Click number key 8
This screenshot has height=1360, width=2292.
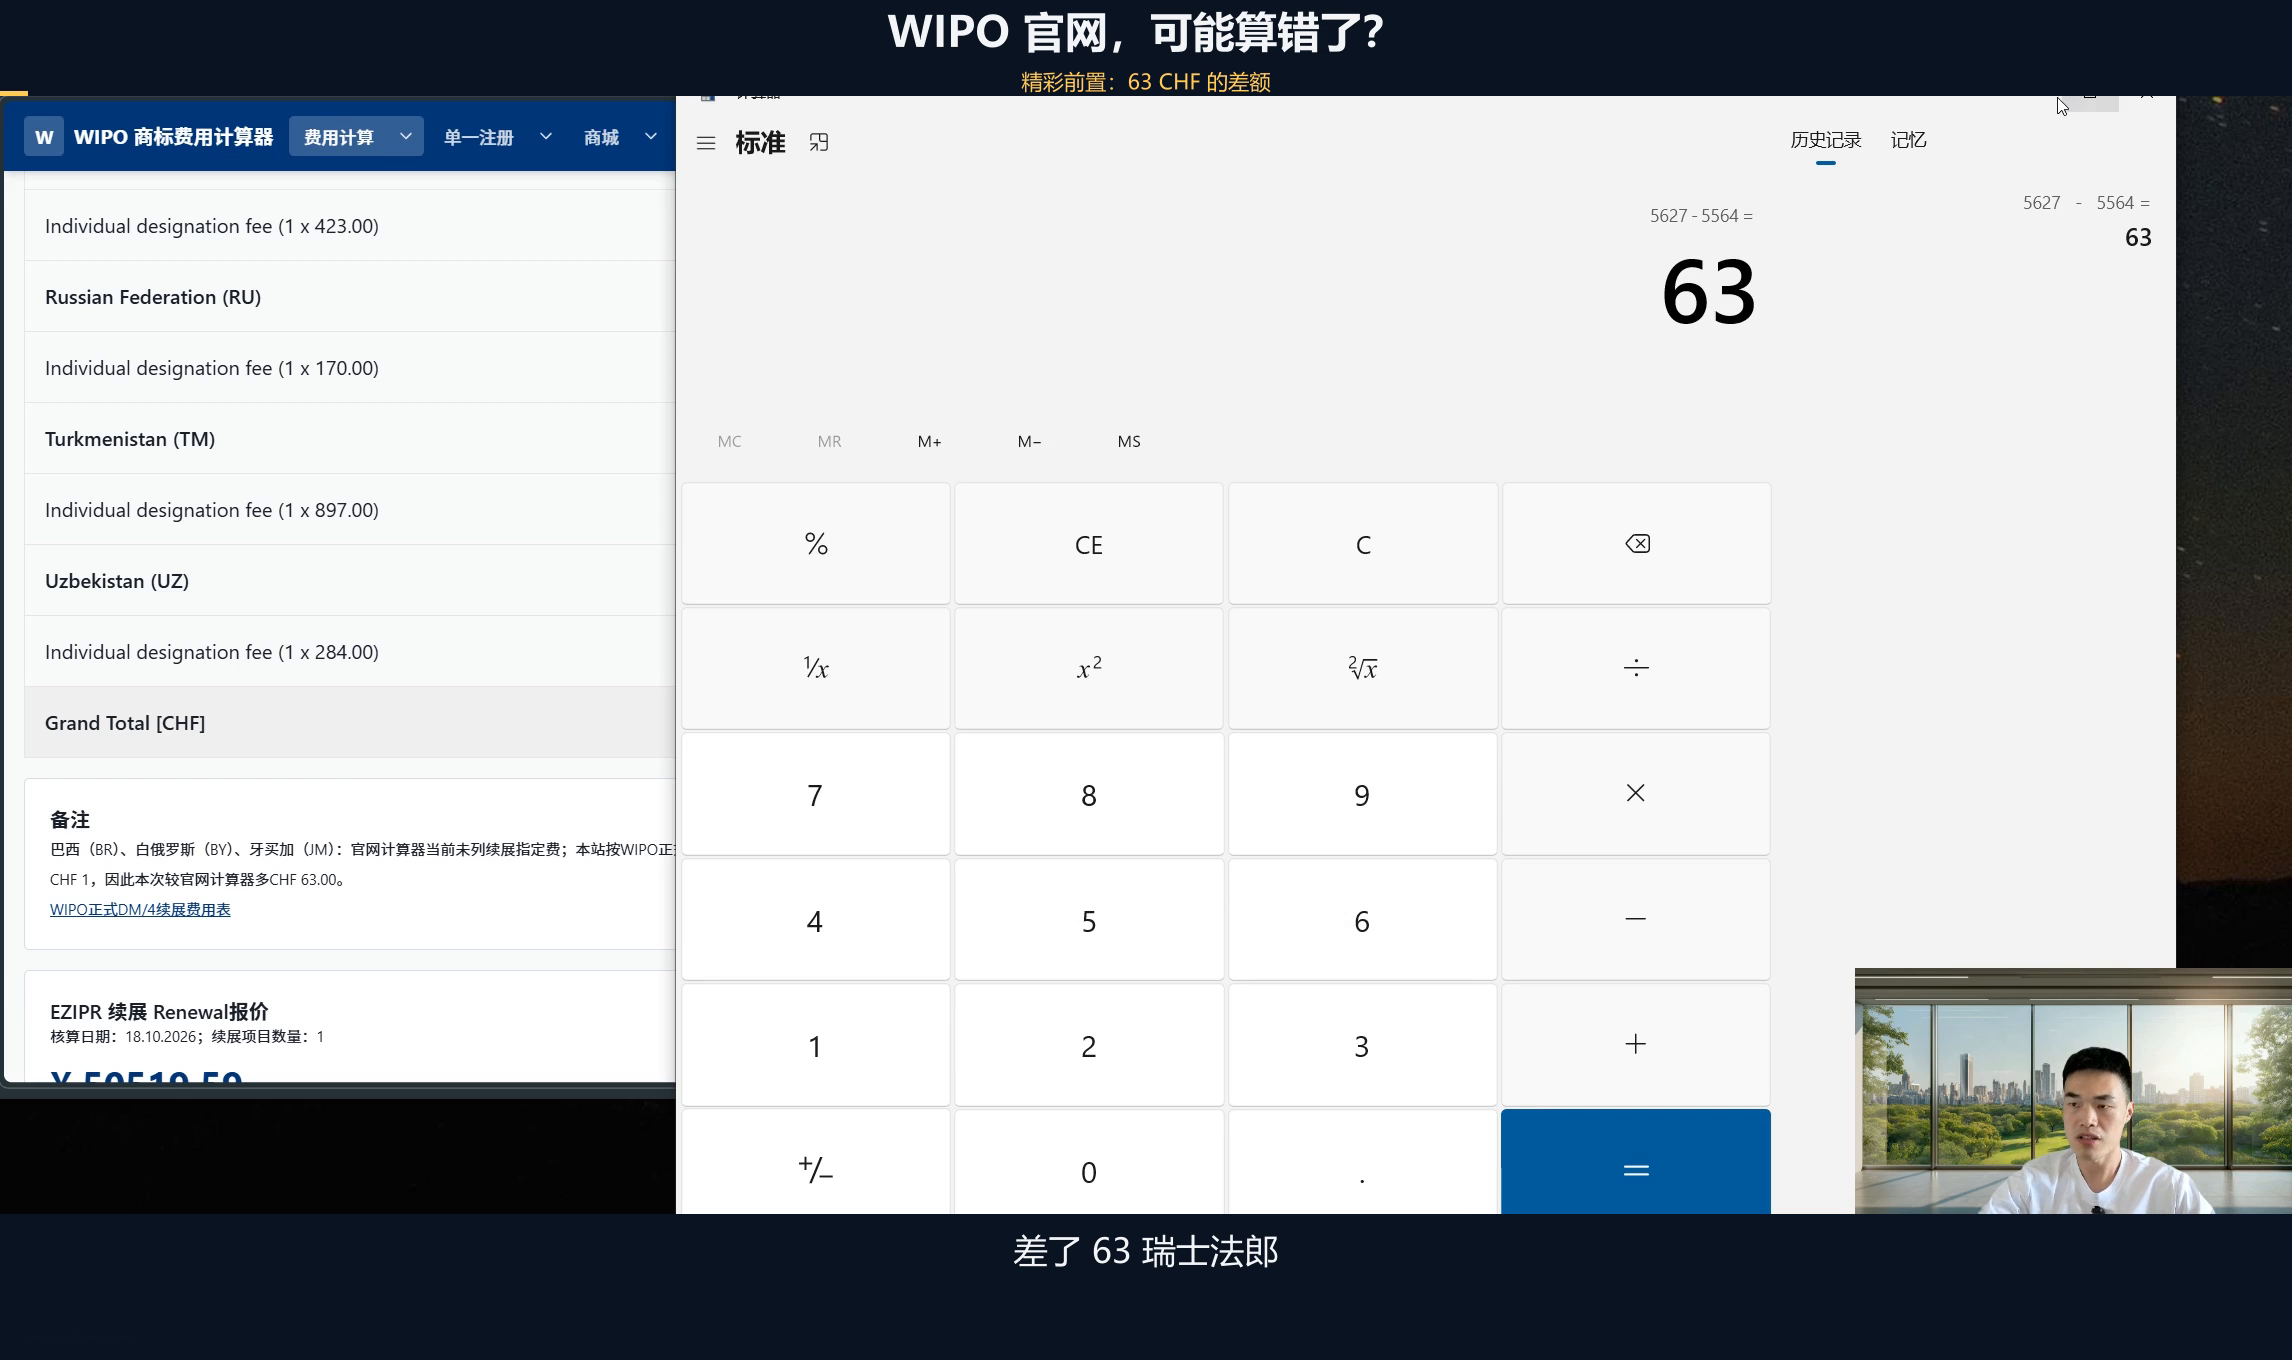click(1089, 794)
